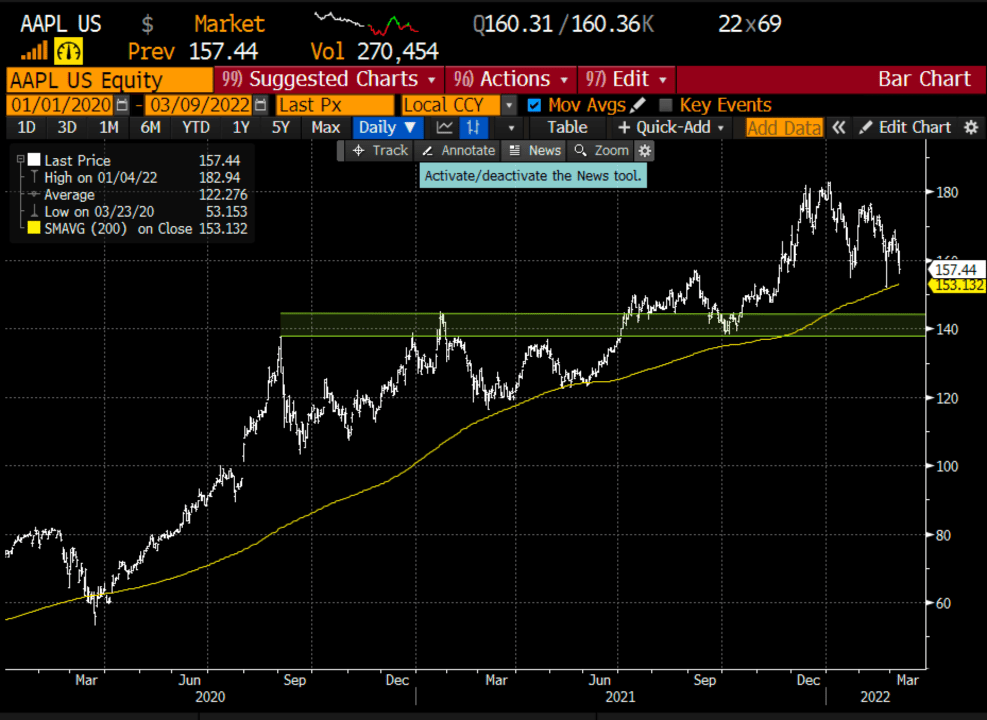Click the Local CCY field
The width and height of the screenshot is (987, 720).
451,104
